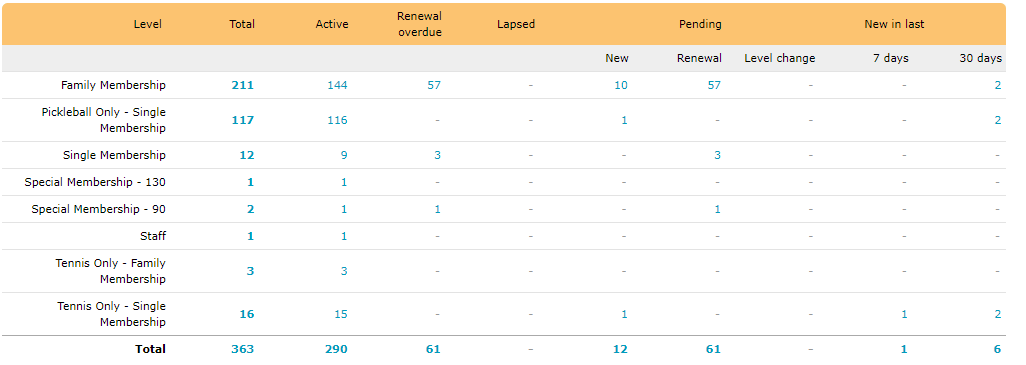1026x365 pixels.
Task: Open Special Membership - 90 total 2
Action: click(250, 209)
